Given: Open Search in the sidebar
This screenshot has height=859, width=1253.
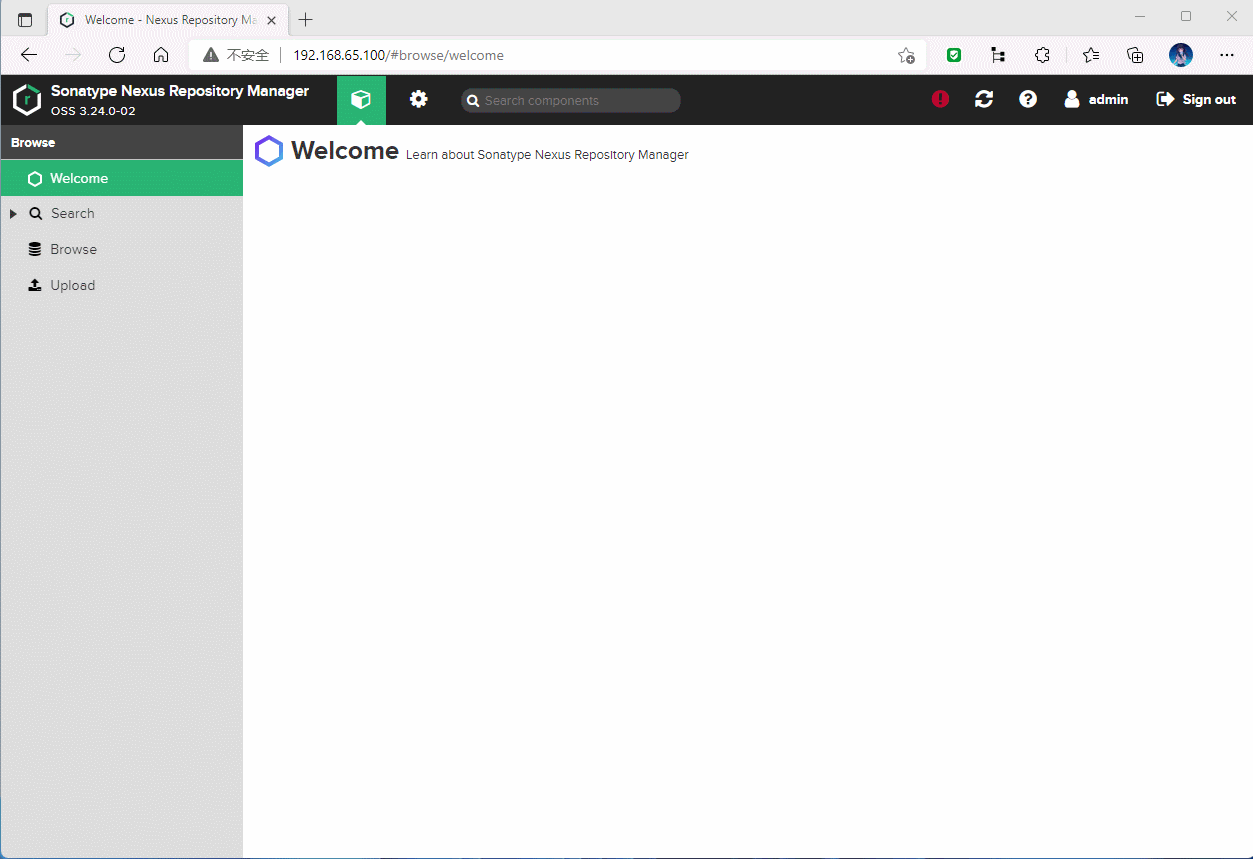Looking at the screenshot, I should coord(72,213).
